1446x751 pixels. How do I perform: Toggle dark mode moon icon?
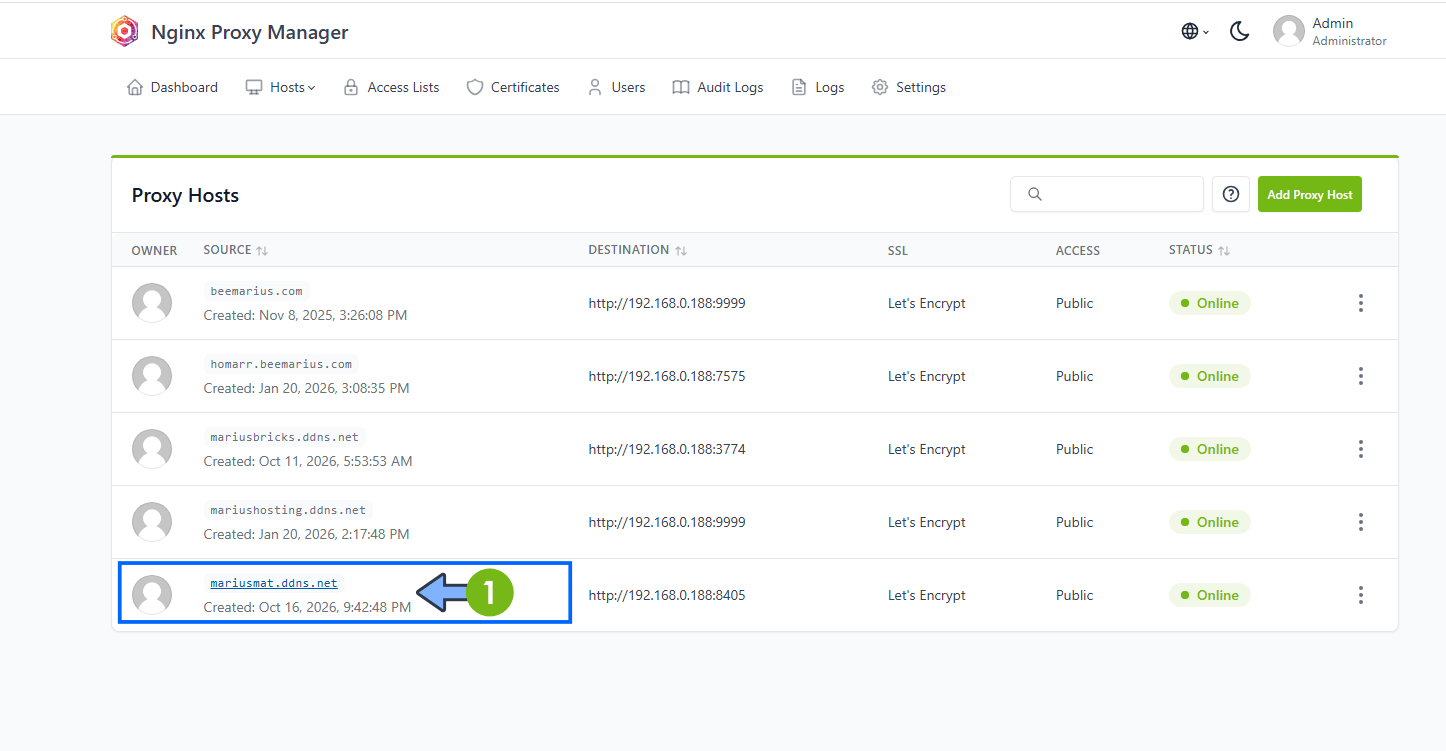pyautogui.click(x=1240, y=31)
